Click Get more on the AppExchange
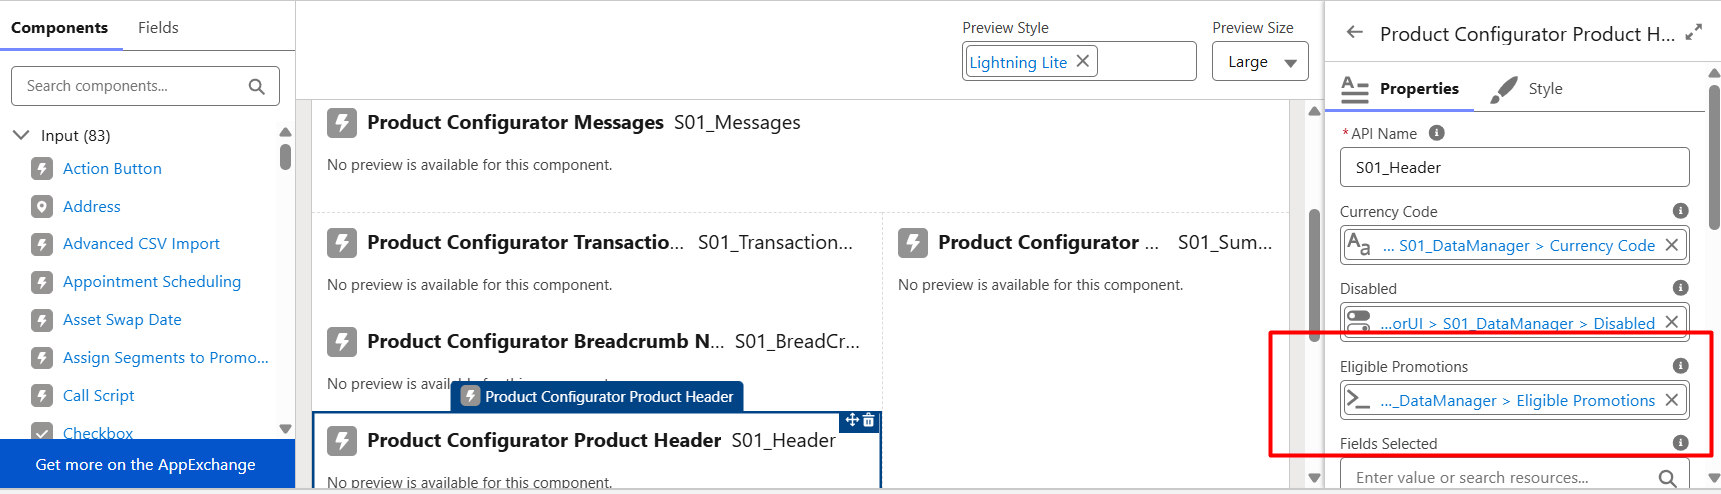Screen dimensions: 1721x494 click(x=146, y=464)
